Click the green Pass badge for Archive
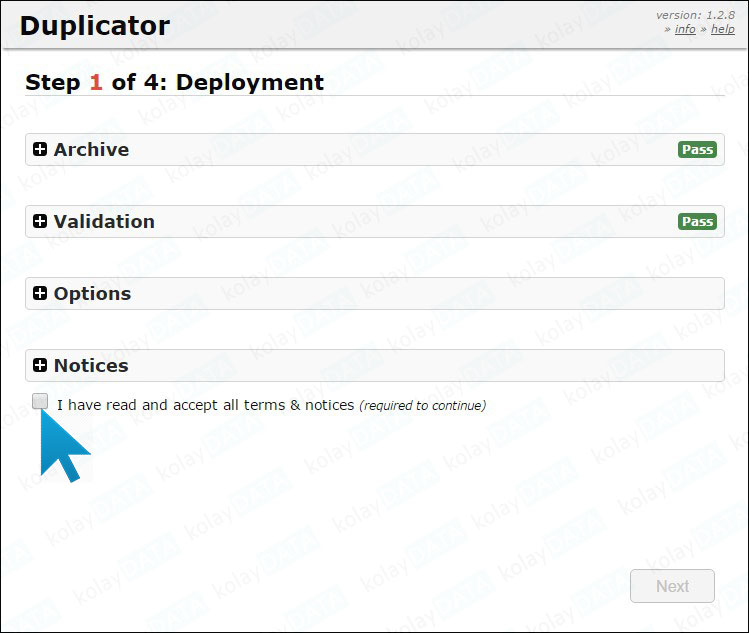 [x=697, y=150]
